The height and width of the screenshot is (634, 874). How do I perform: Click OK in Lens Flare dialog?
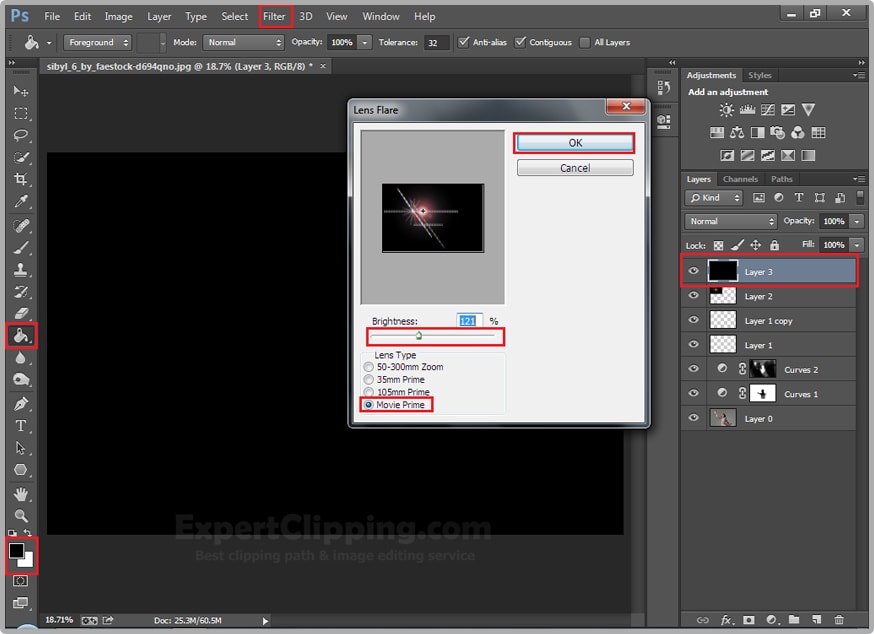click(x=575, y=143)
